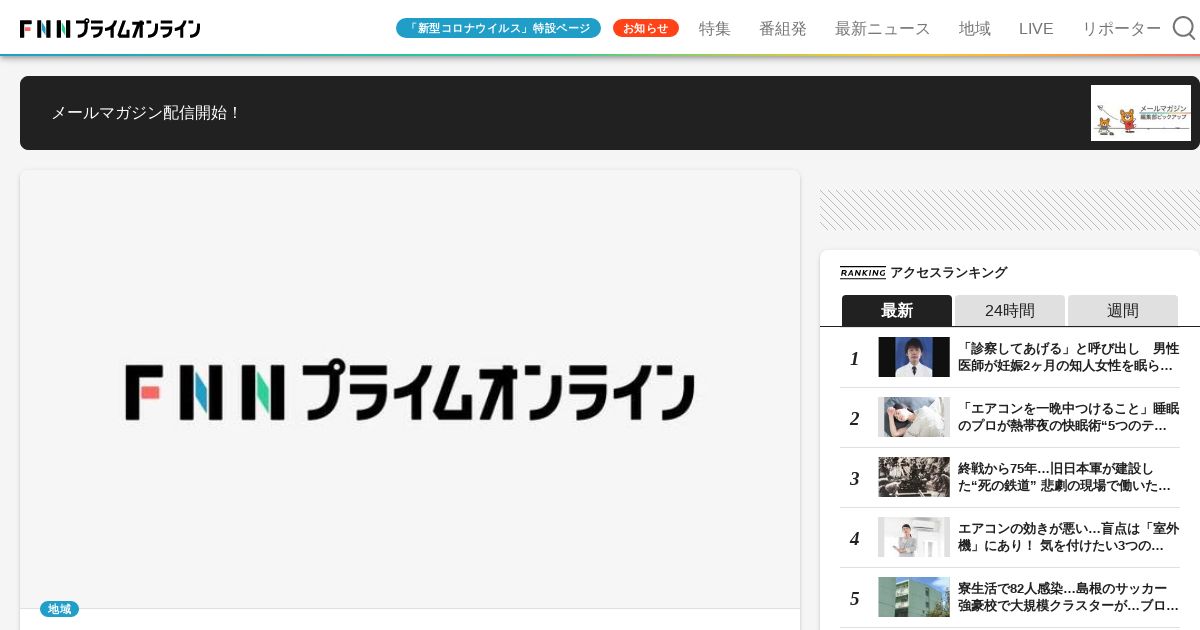Viewport: 1200px width, 630px height.
Task: Open the LIVE navigation item
Action: (1036, 29)
